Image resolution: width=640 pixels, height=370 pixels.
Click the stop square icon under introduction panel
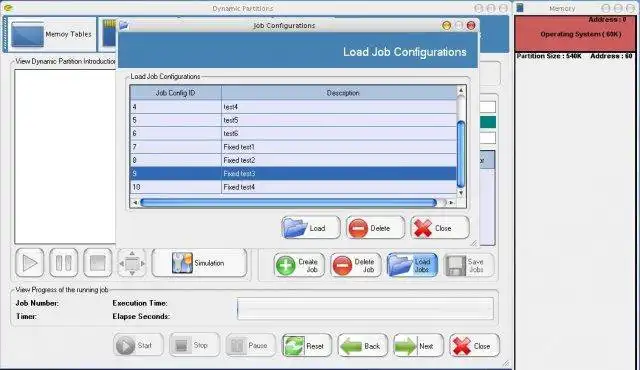98,263
